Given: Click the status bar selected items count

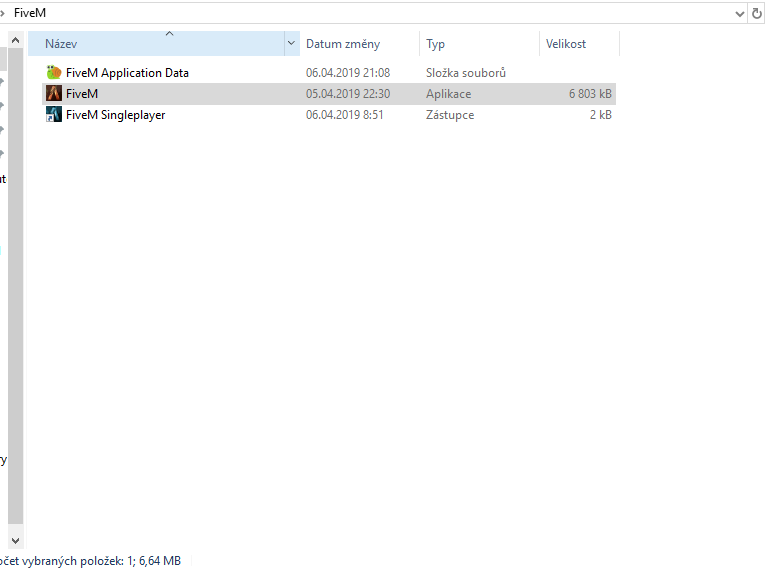Looking at the screenshot, I should (90, 561).
